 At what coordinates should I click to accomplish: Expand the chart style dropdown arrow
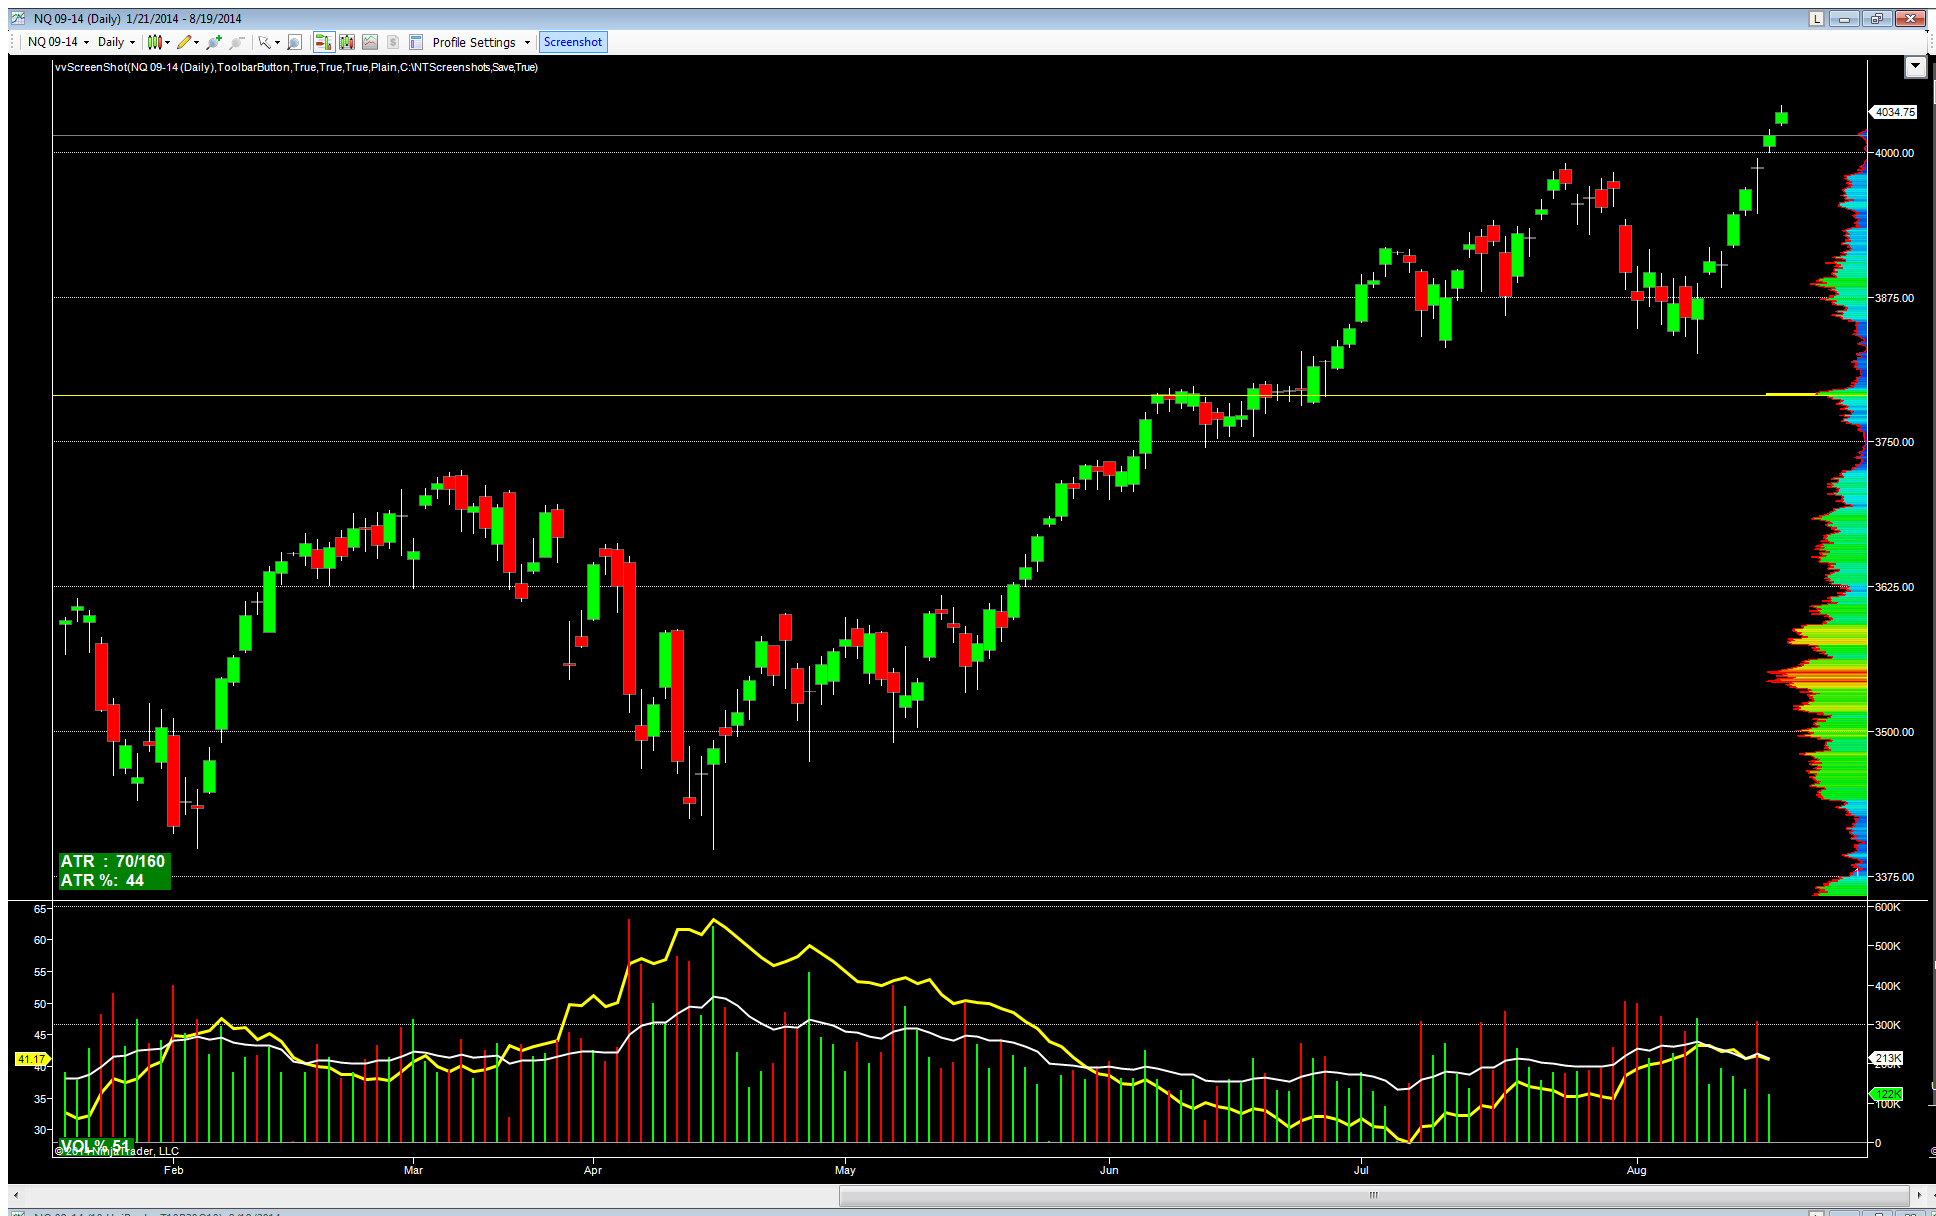[x=167, y=42]
